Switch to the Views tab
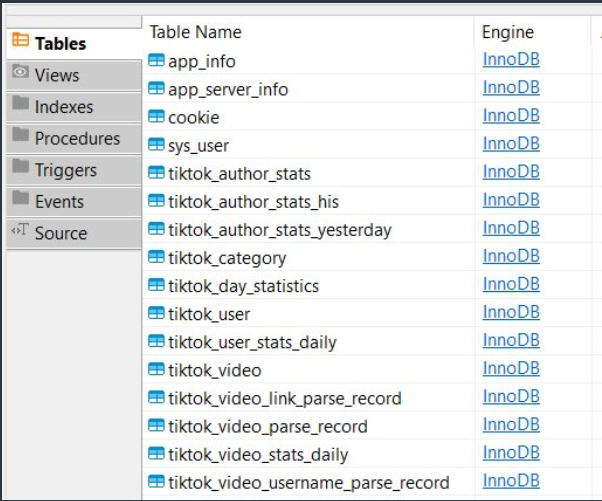The image size is (602, 501). [x=74, y=75]
